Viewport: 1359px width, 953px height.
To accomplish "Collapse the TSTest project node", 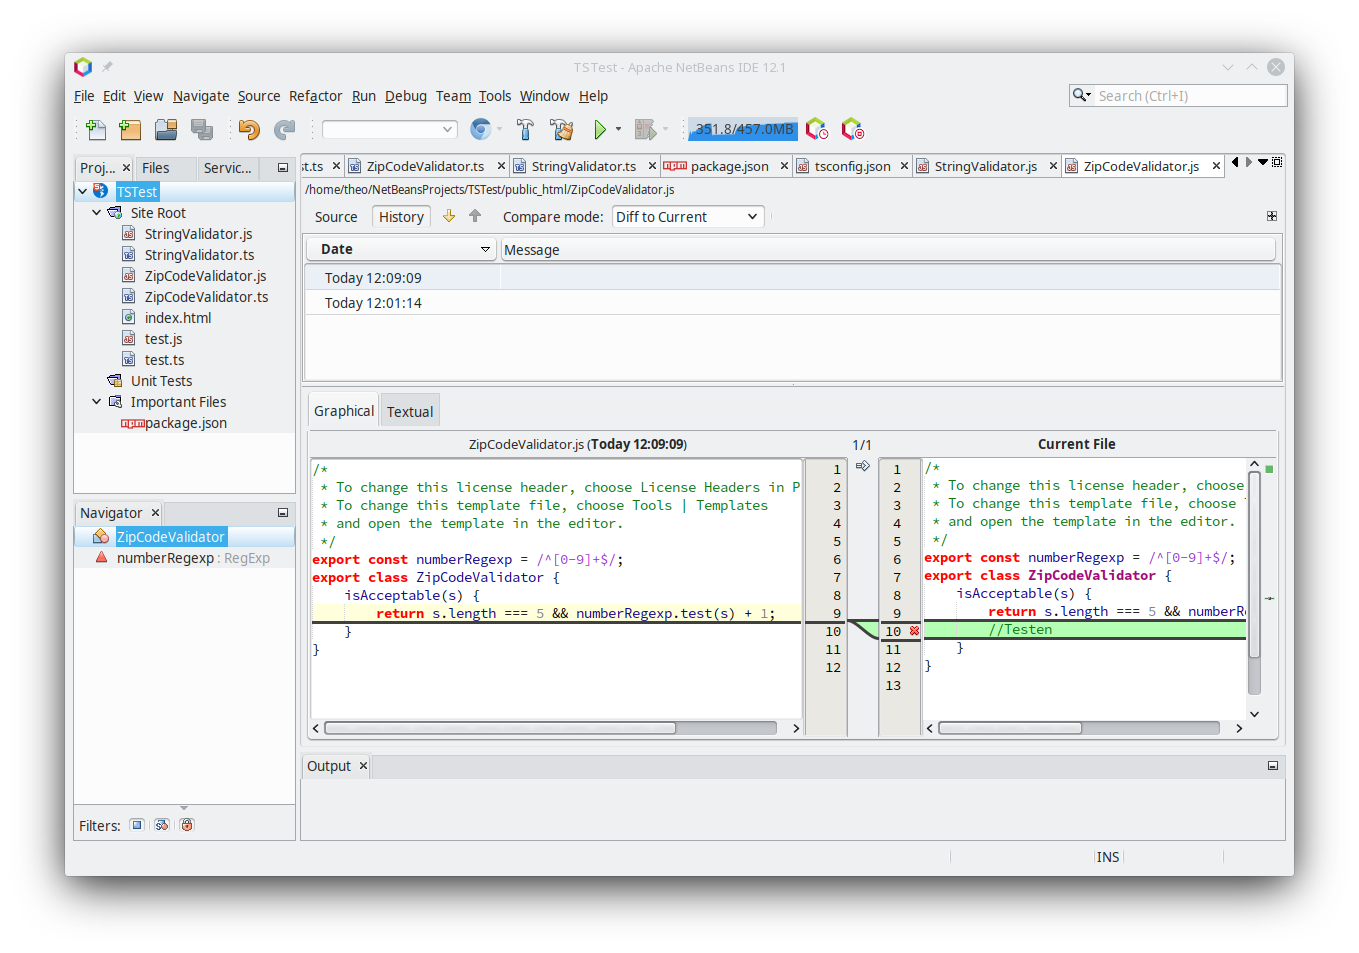I will tap(82, 191).
